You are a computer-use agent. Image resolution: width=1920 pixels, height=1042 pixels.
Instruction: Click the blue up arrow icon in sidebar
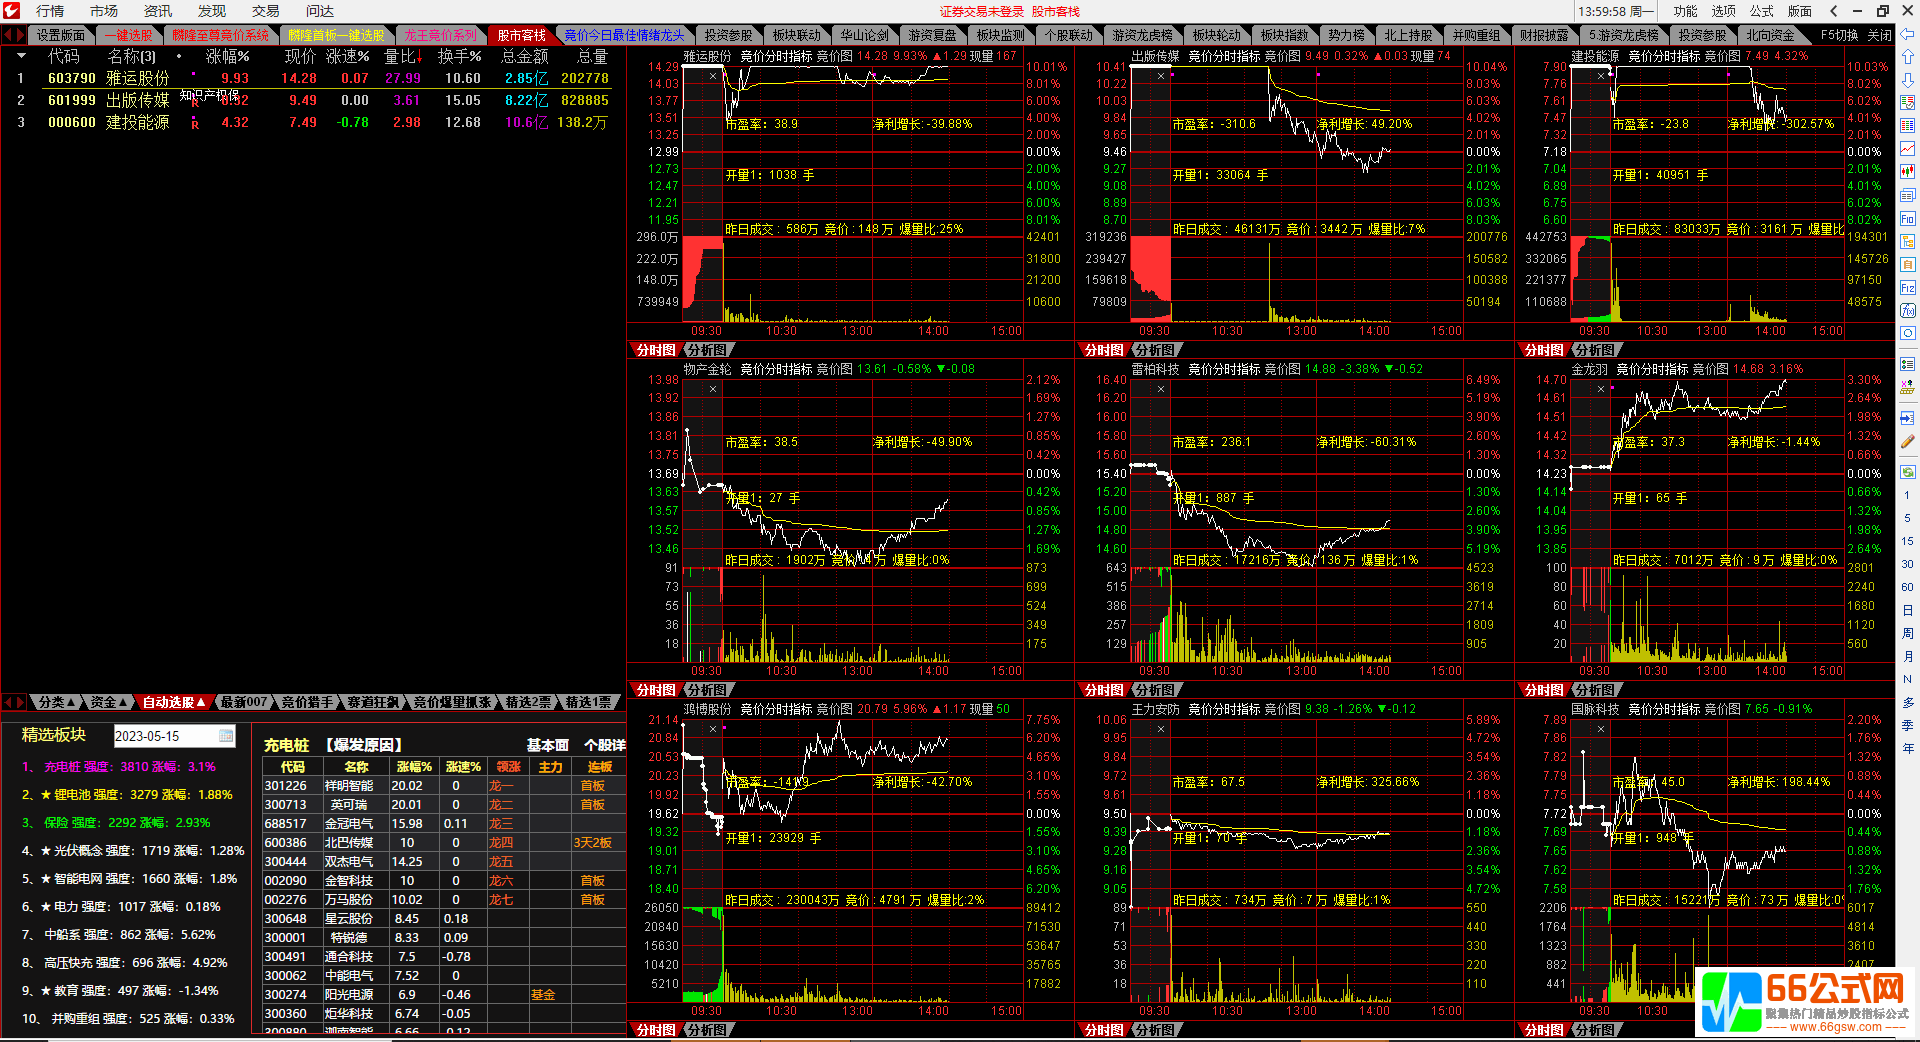point(1907,57)
